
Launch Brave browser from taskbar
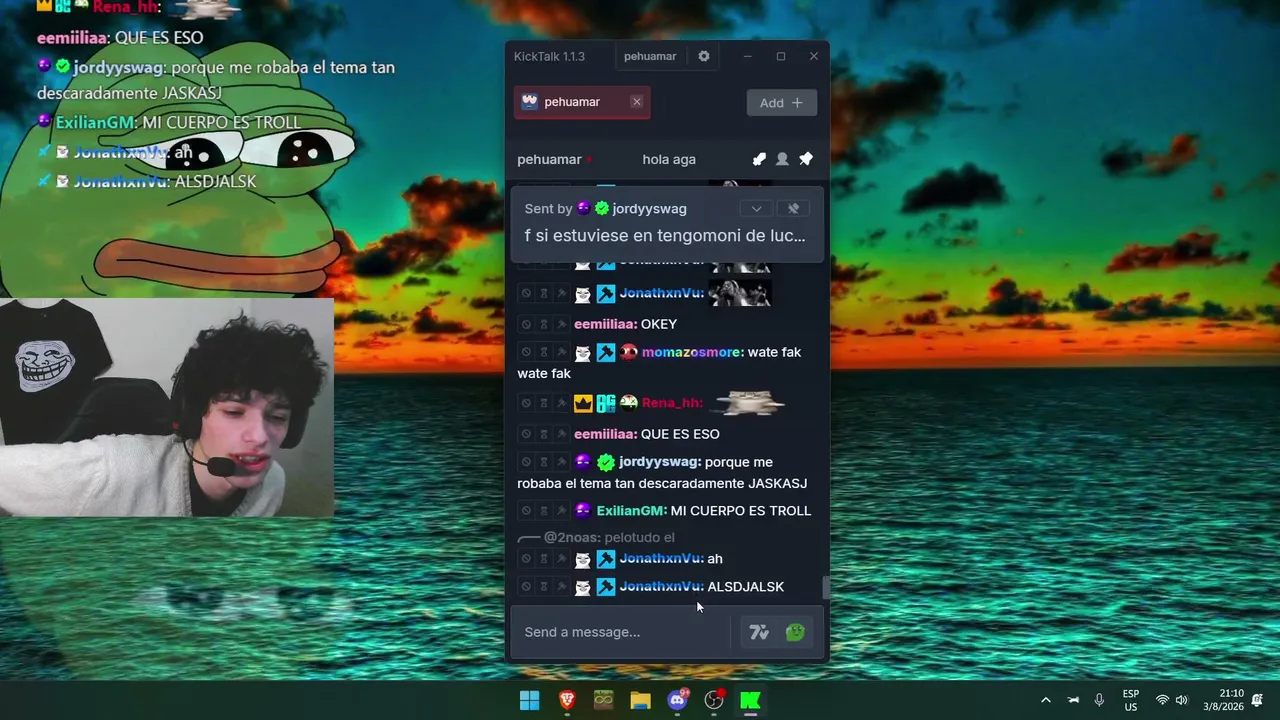tap(567, 700)
